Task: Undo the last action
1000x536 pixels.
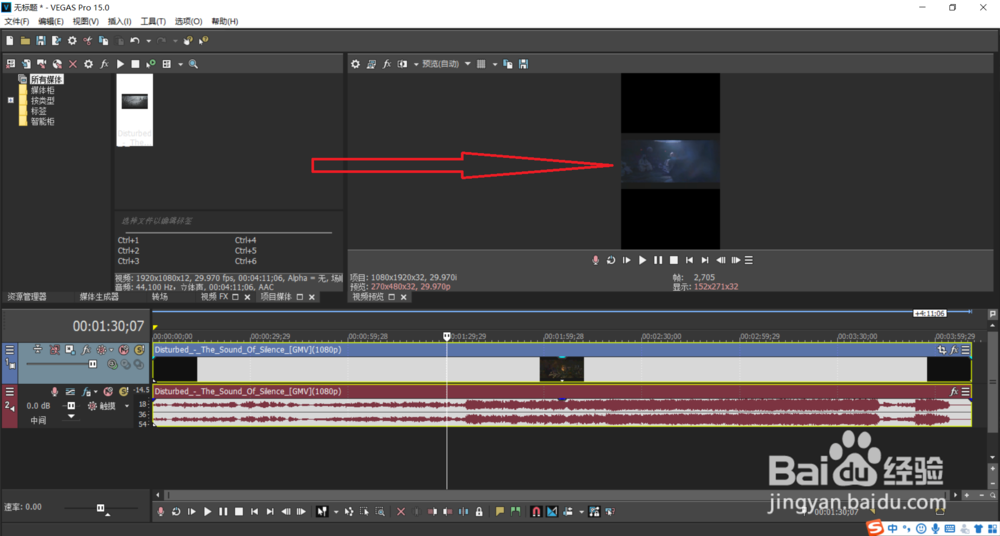Action: [x=135, y=40]
